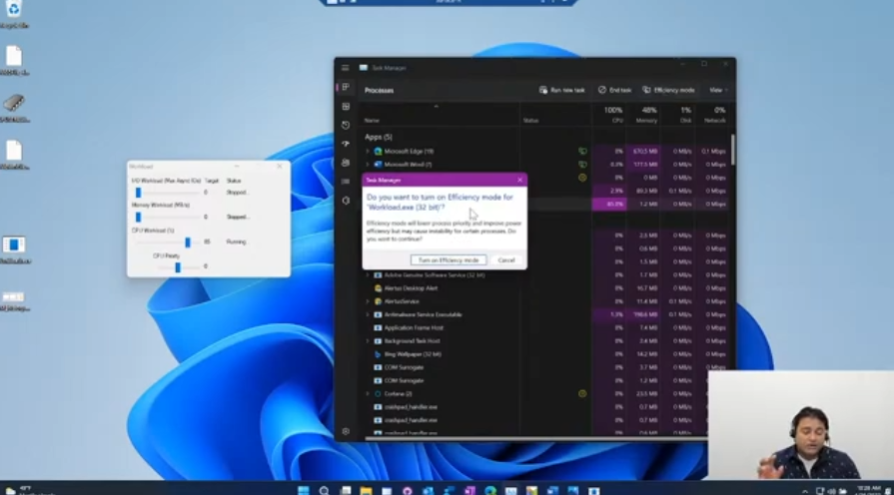Image resolution: width=894 pixels, height=495 pixels.
Task: Click suspended status icon on Cortana row
Action: [x=582, y=393]
